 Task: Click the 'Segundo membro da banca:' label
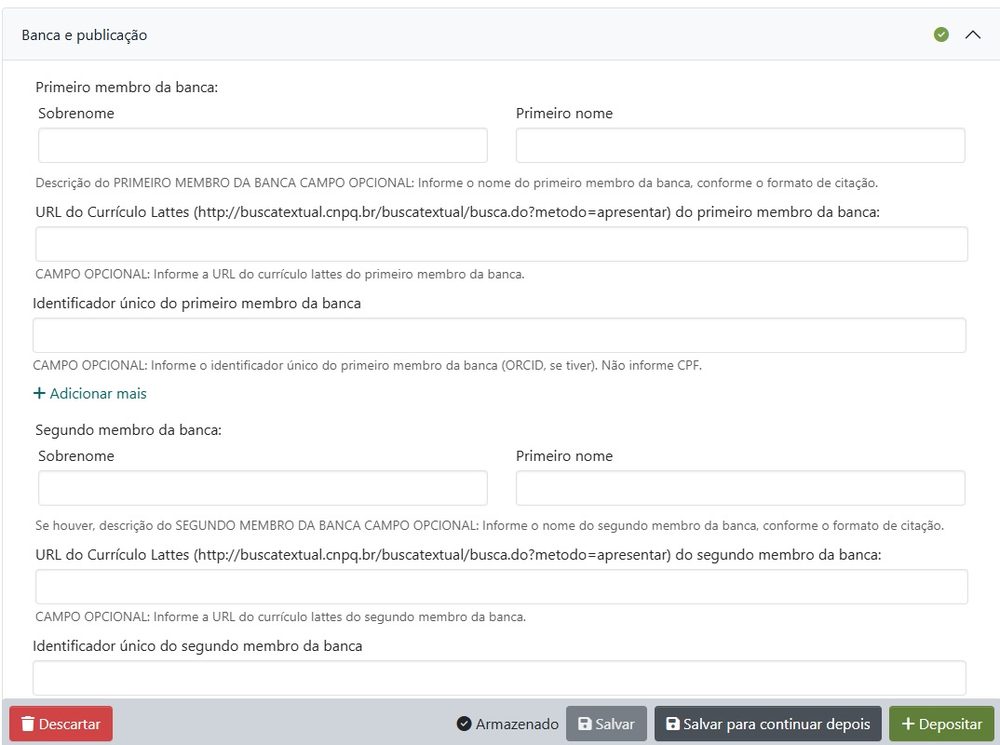coord(128,430)
